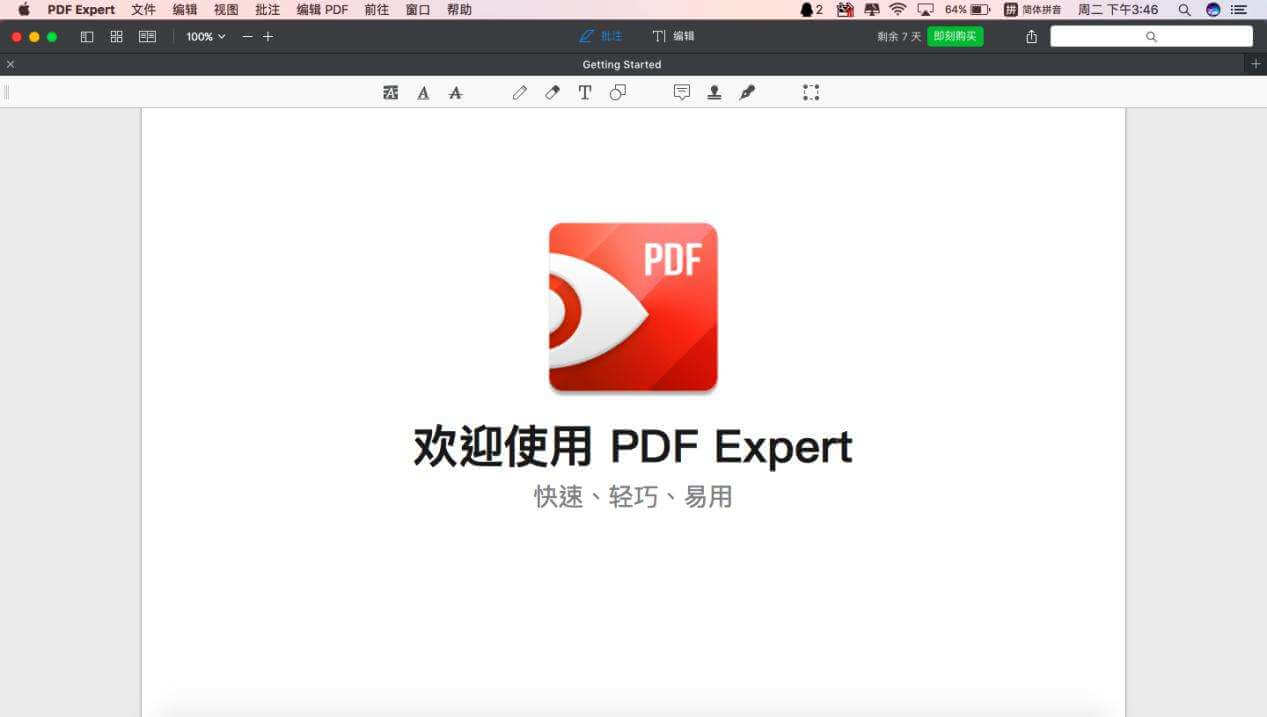Click the battery 64% indicator
This screenshot has width=1267, height=717.
[968, 9]
